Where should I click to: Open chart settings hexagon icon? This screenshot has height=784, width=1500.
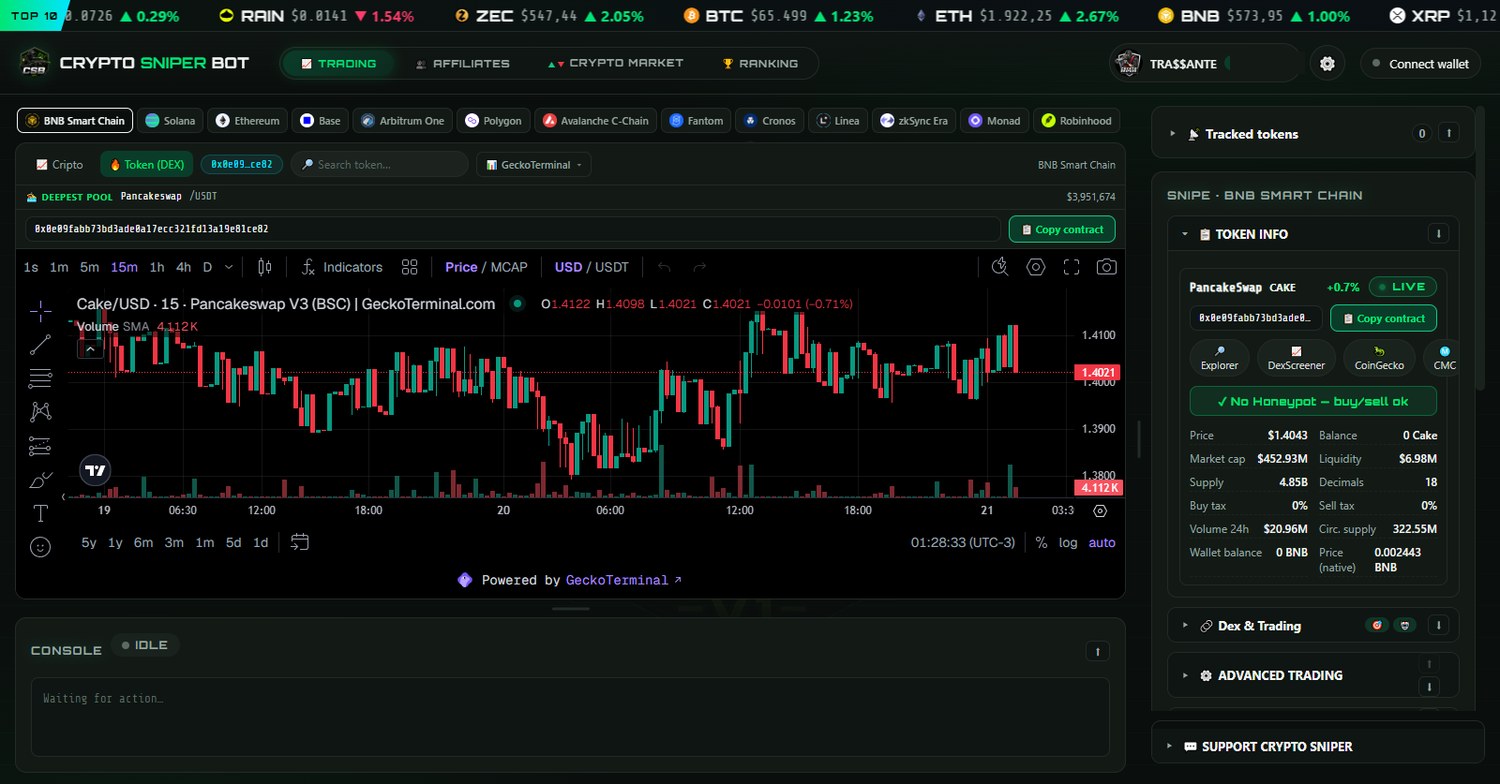pyautogui.click(x=1036, y=266)
